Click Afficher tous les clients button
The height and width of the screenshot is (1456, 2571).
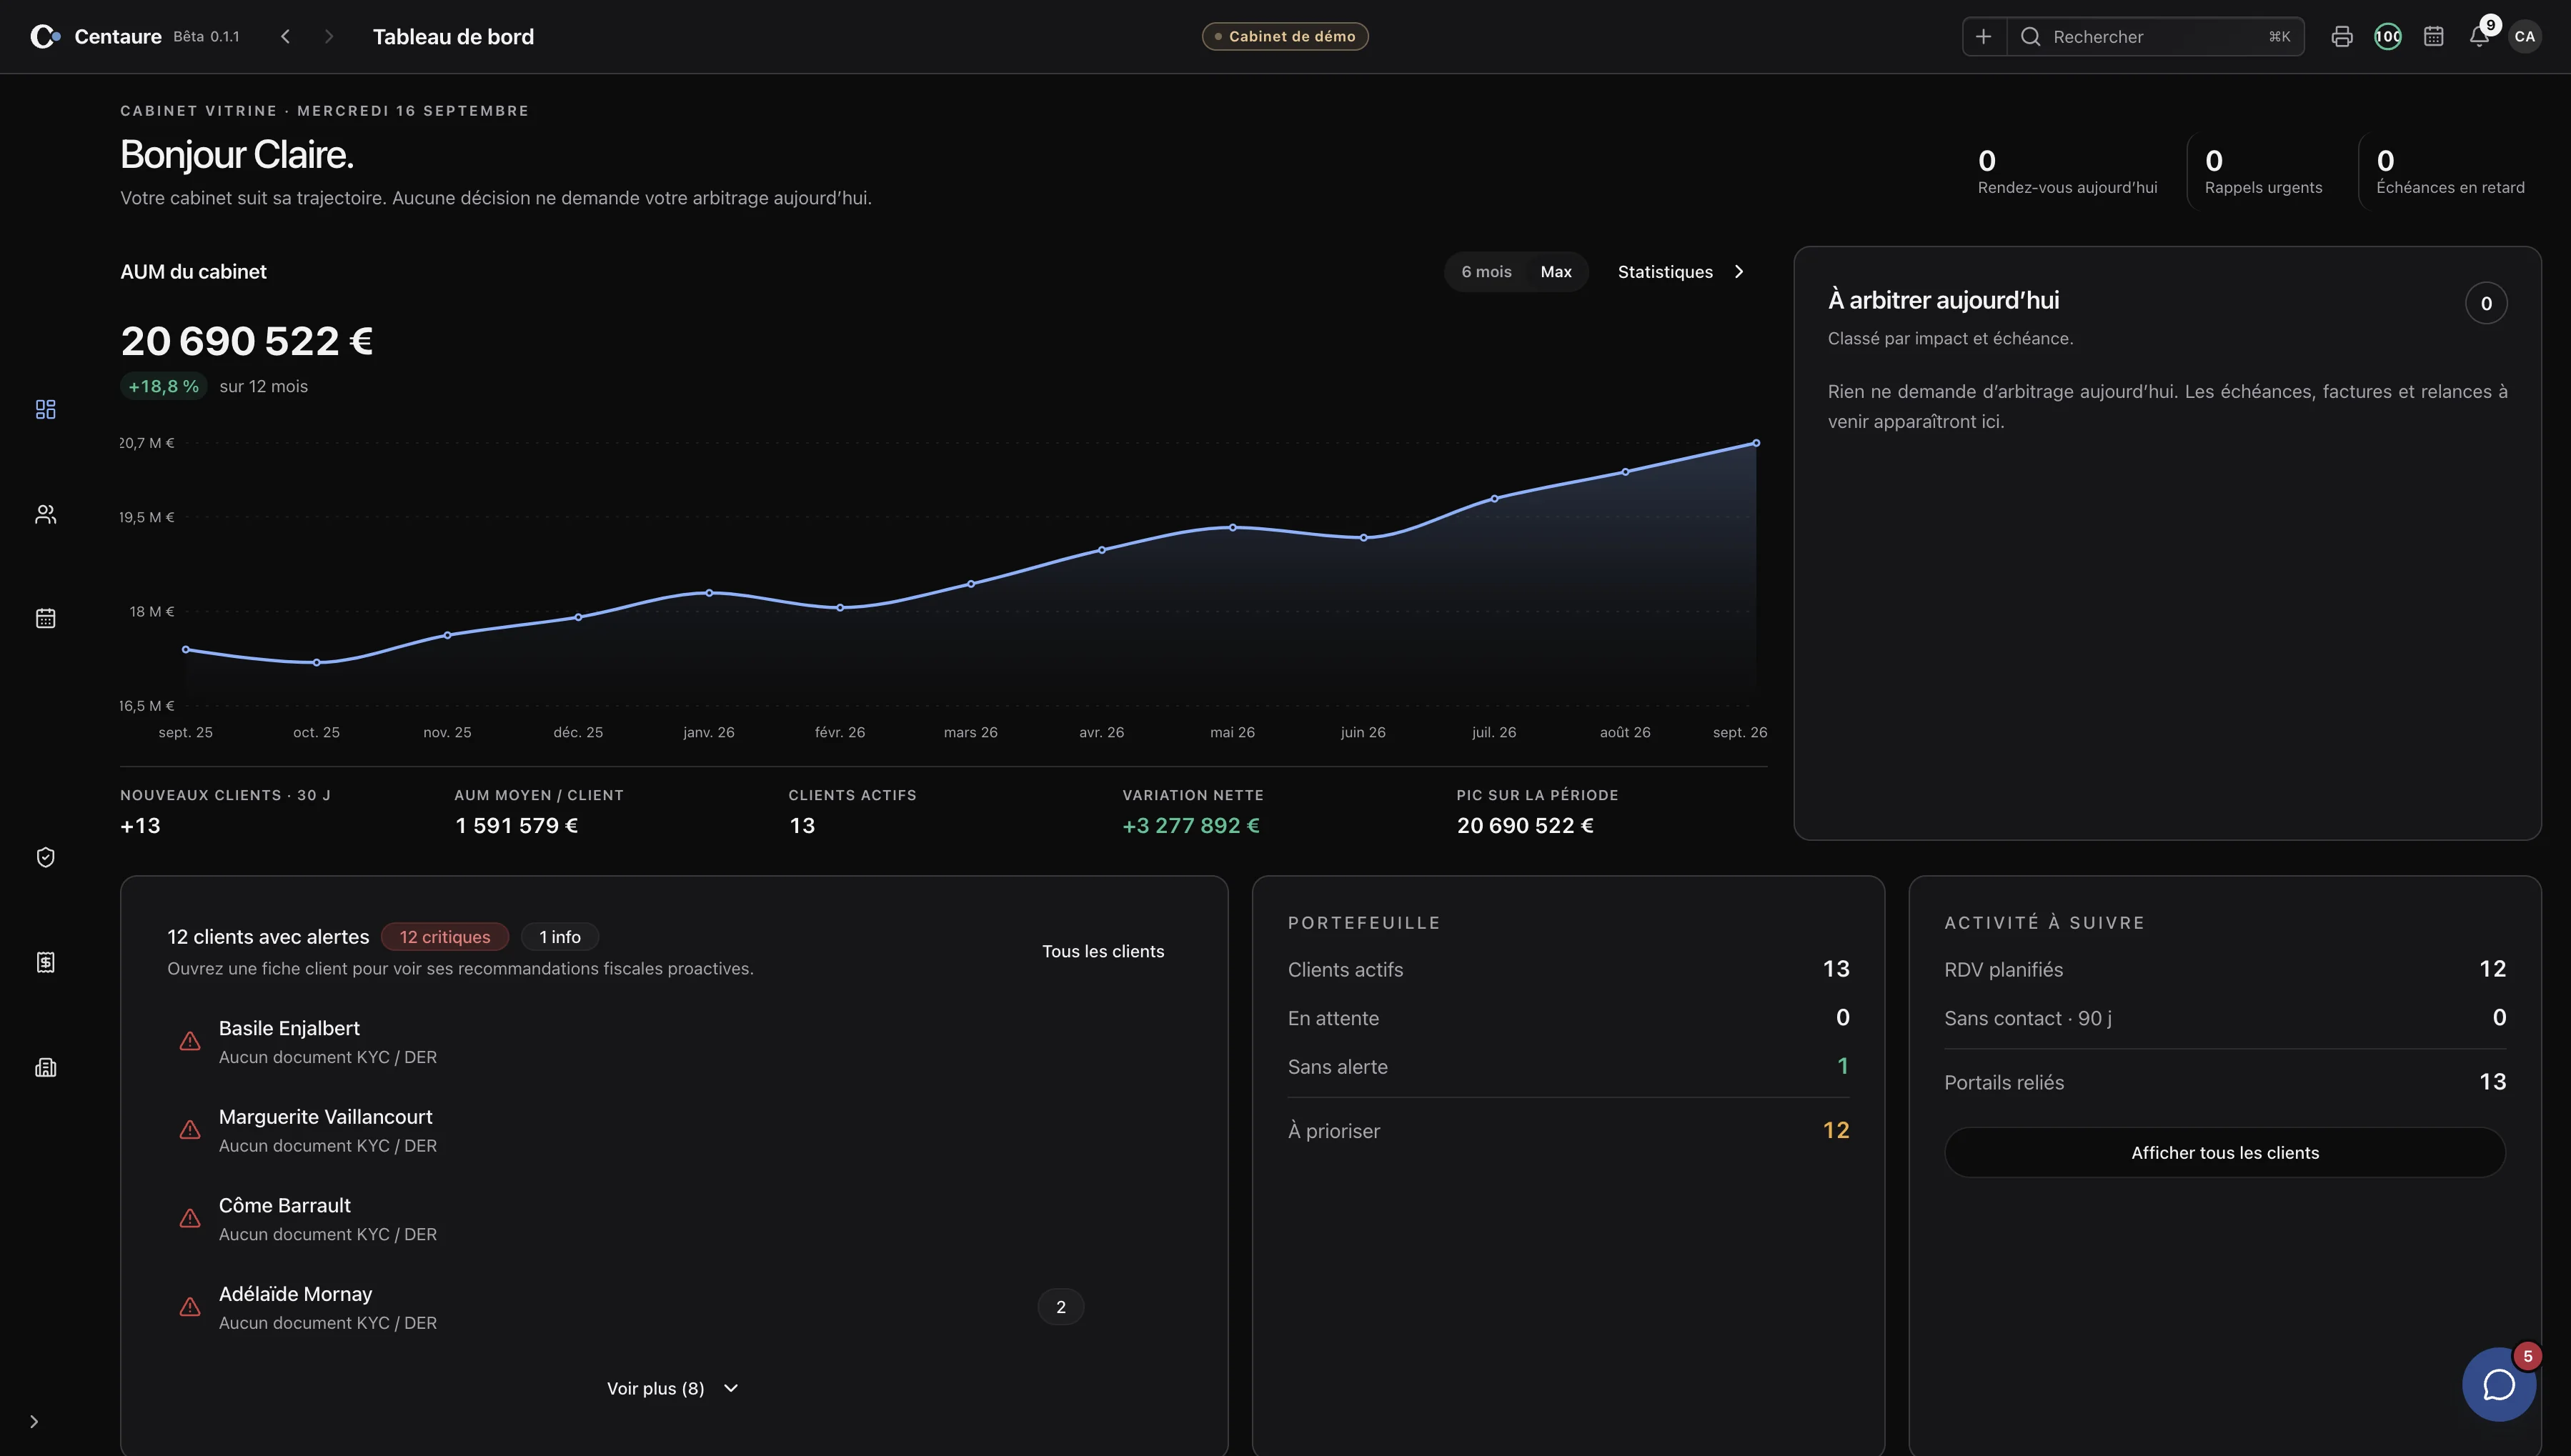(2225, 1153)
